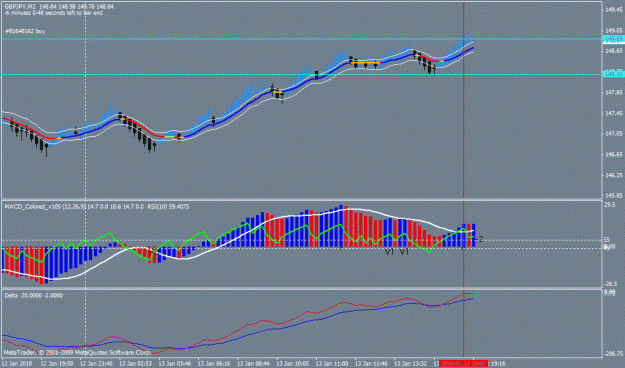Click the 147.45 price scale label
Image resolution: width=625 pixels, height=368 pixels.
point(614,113)
